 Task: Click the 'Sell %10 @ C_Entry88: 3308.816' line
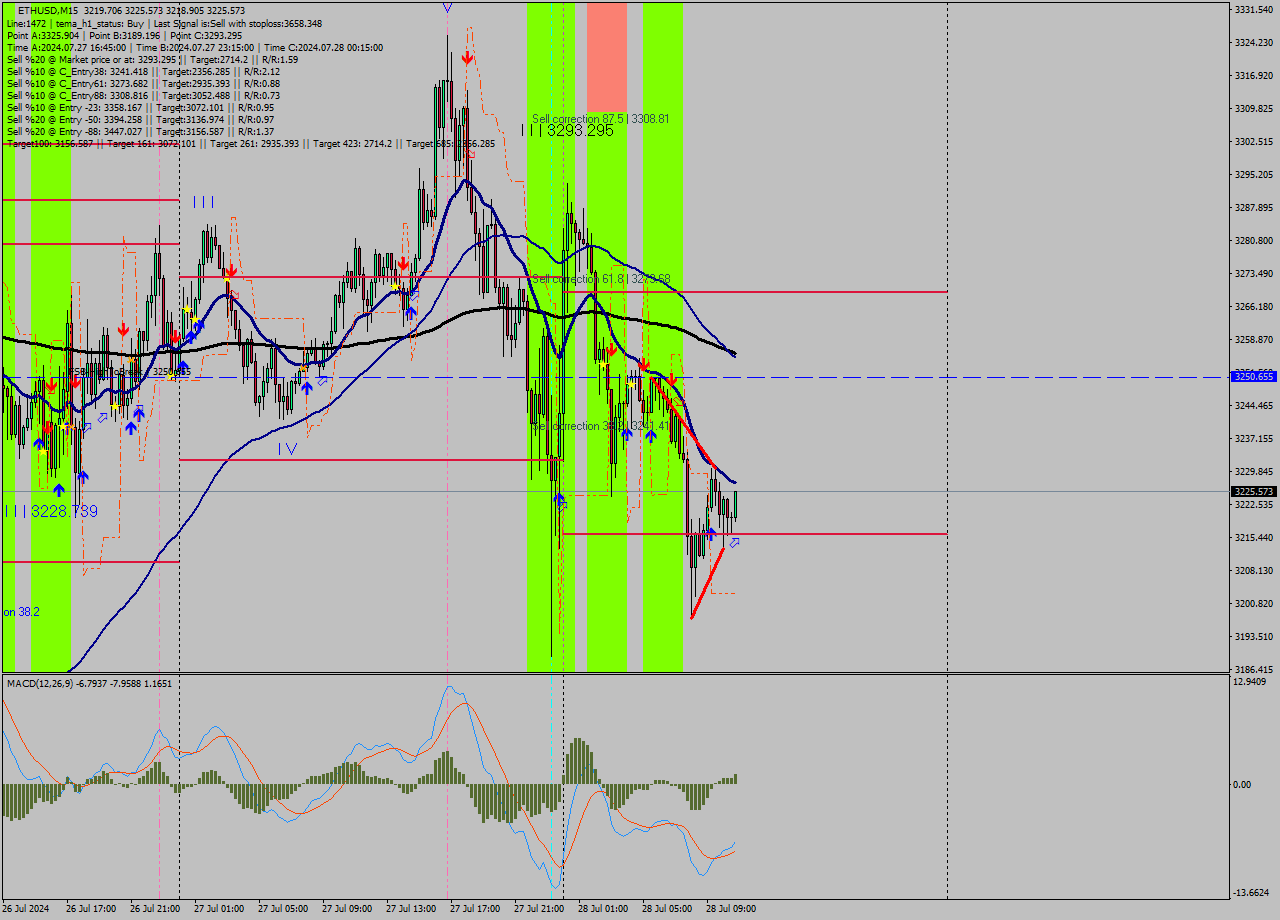pyautogui.click(x=143, y=95)
